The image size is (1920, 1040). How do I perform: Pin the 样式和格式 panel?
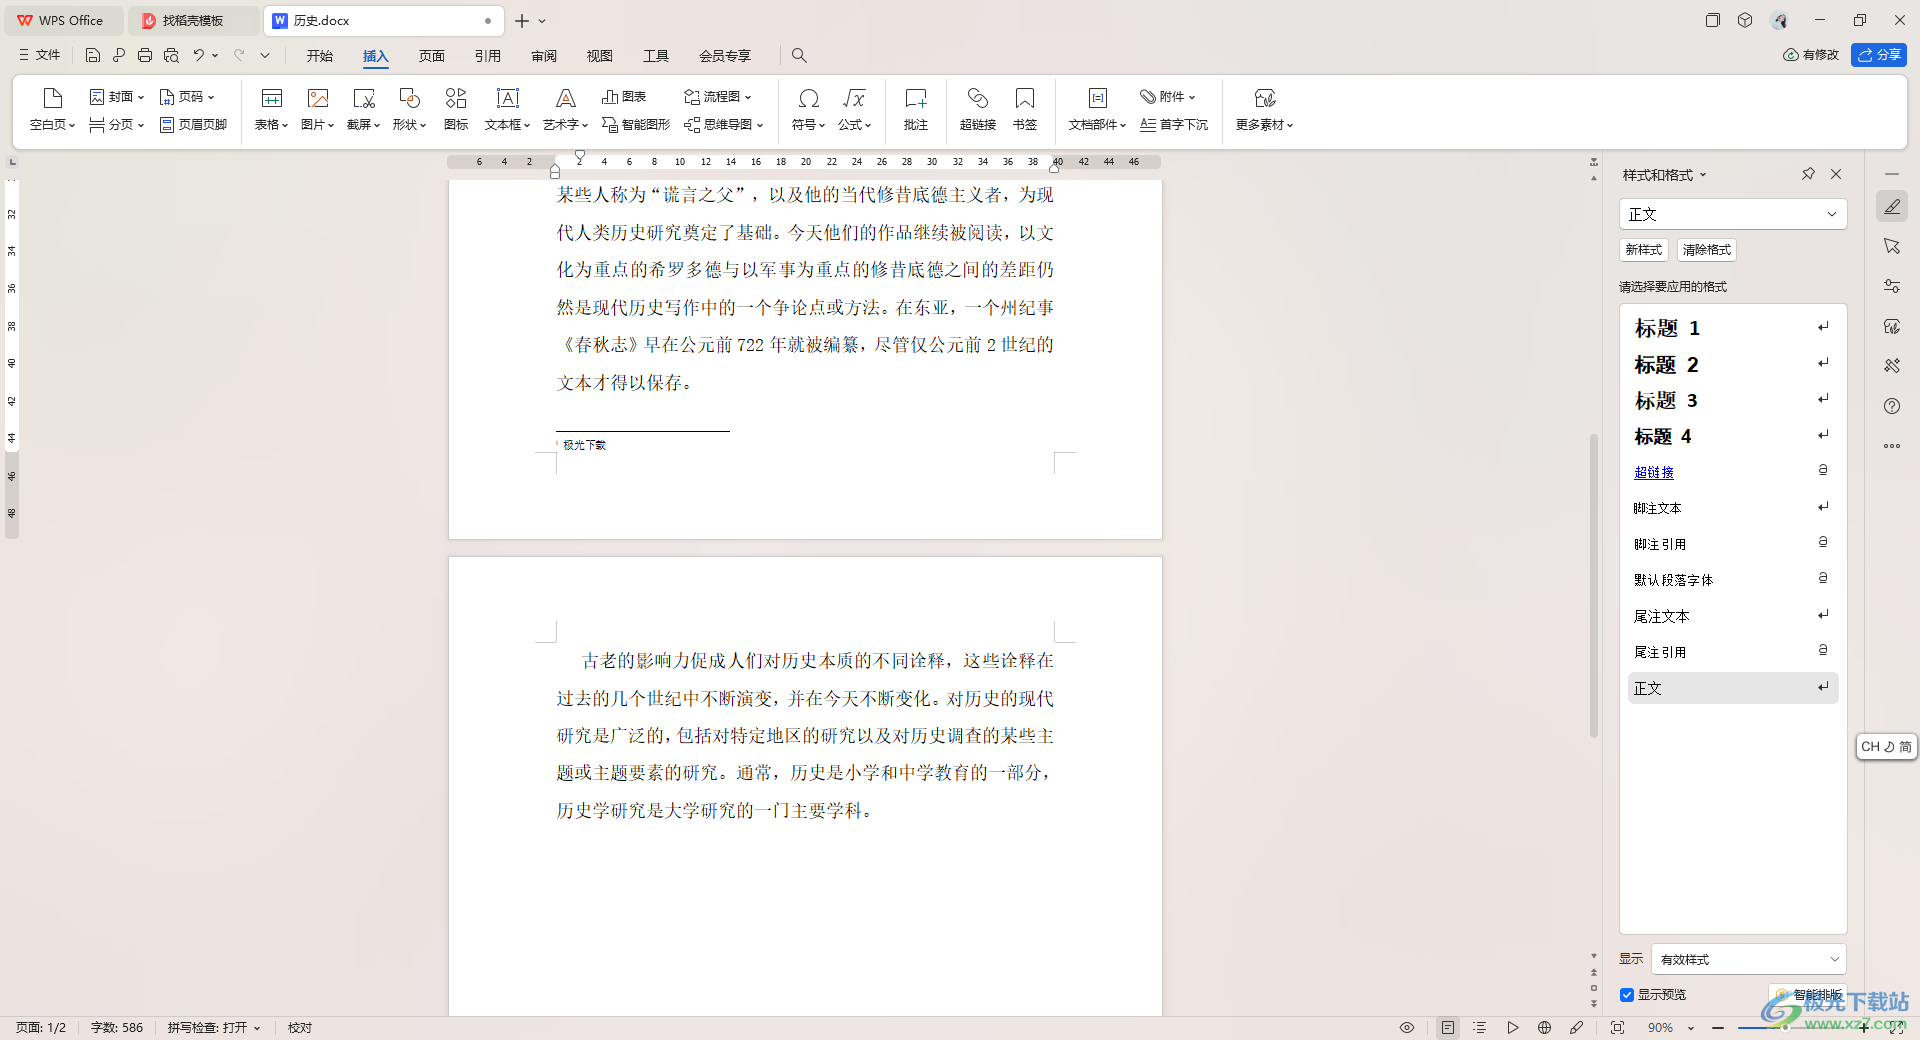[1808, 174]
